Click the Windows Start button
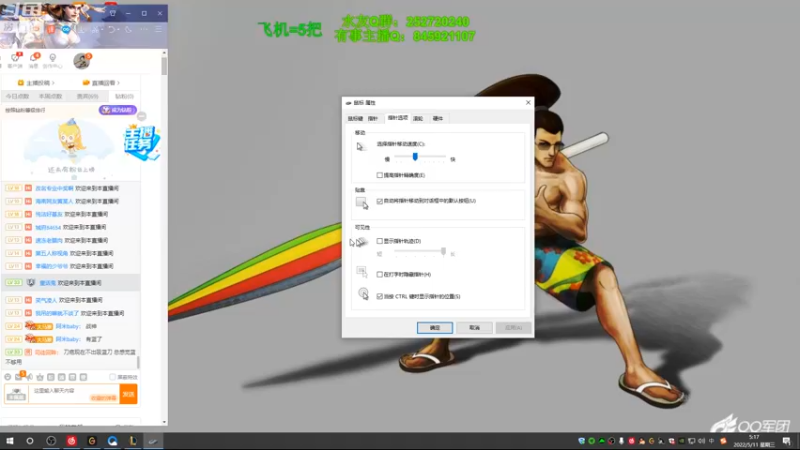Viewport: 800px width, 450px height. click(x=10, y=441)
